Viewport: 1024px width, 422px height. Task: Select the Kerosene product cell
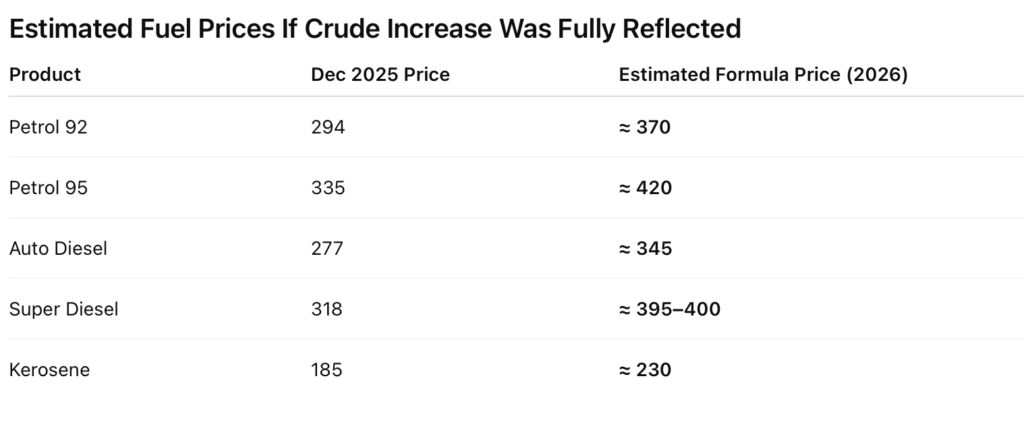click(49, 370)
